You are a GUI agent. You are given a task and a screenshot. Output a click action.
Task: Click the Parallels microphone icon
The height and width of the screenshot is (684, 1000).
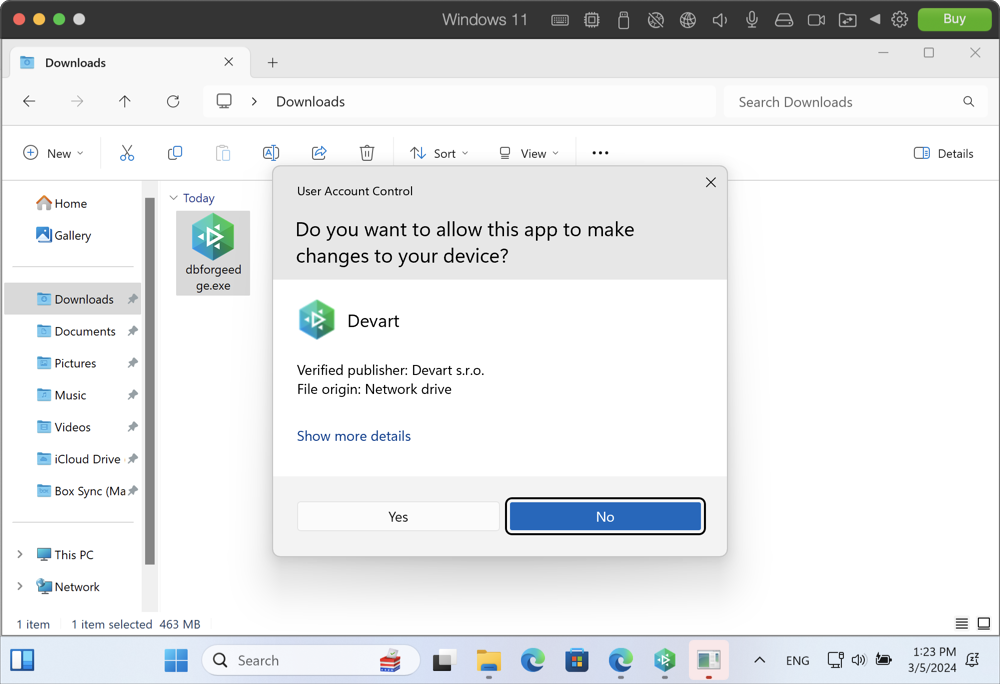click(752, 20)
